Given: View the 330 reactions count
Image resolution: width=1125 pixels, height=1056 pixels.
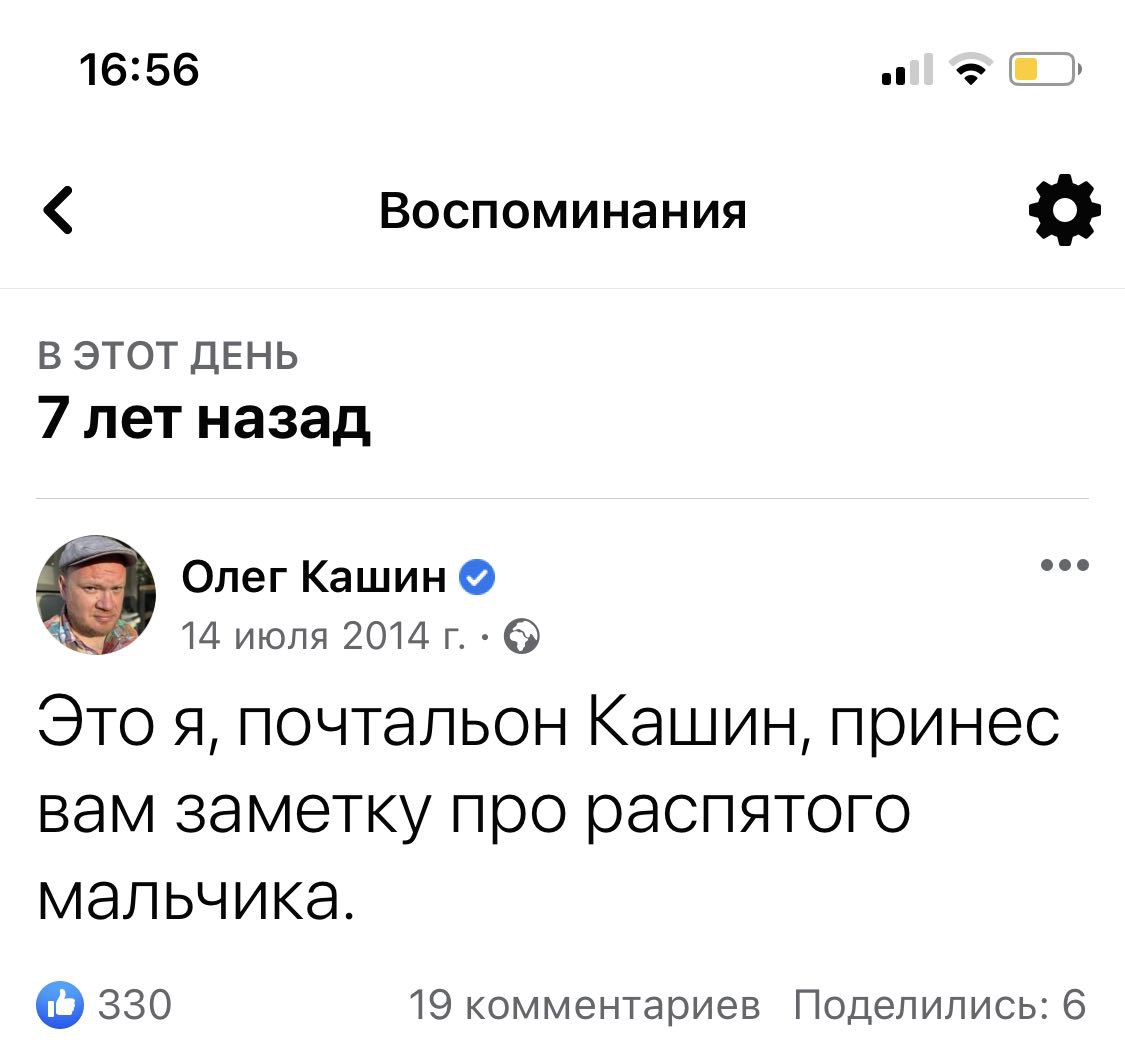Looking at the screenshot, I should pos(134,1005).
